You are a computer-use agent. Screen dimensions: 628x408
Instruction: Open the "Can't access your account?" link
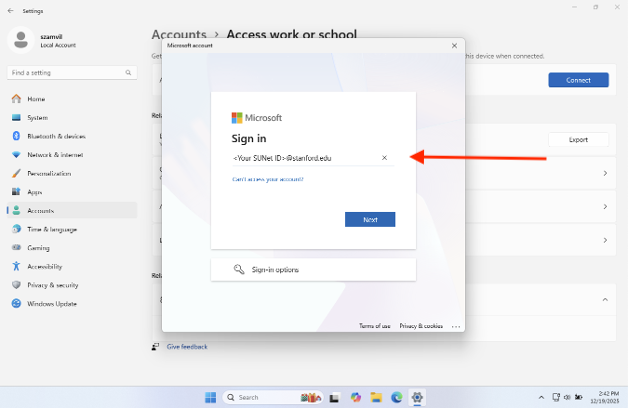coord(267,179)
